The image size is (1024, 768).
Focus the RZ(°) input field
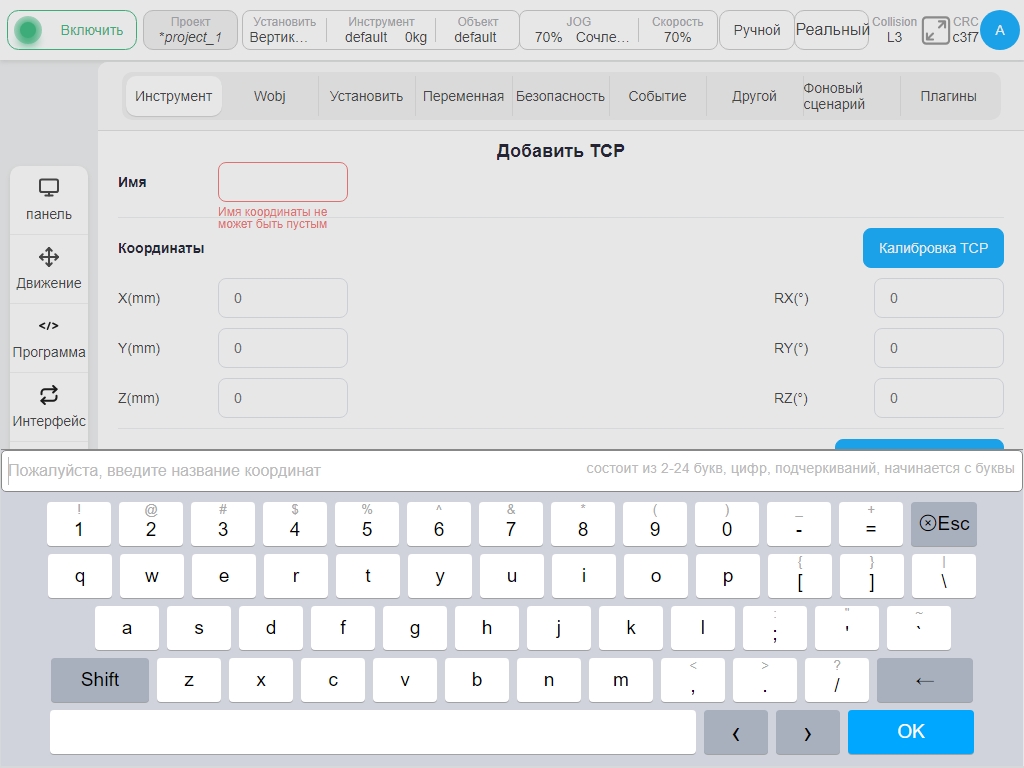pos(938,398)
